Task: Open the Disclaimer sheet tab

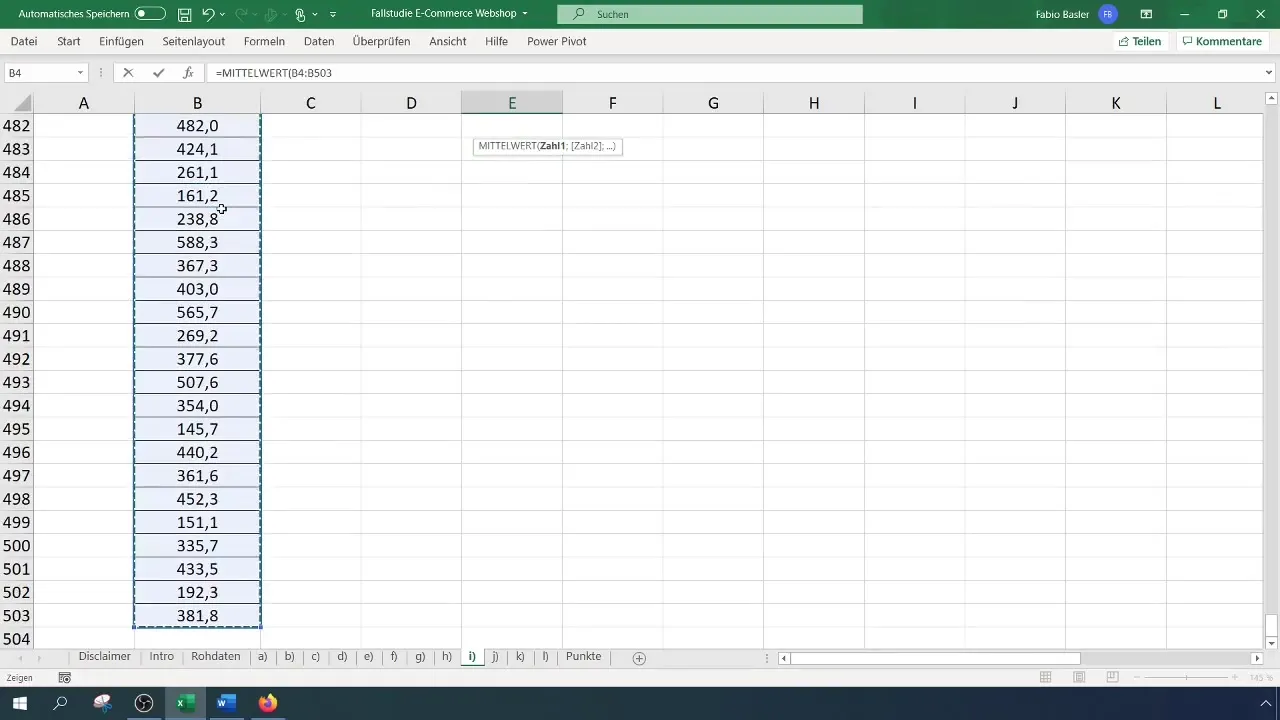Action: click(x=105, y=657)
